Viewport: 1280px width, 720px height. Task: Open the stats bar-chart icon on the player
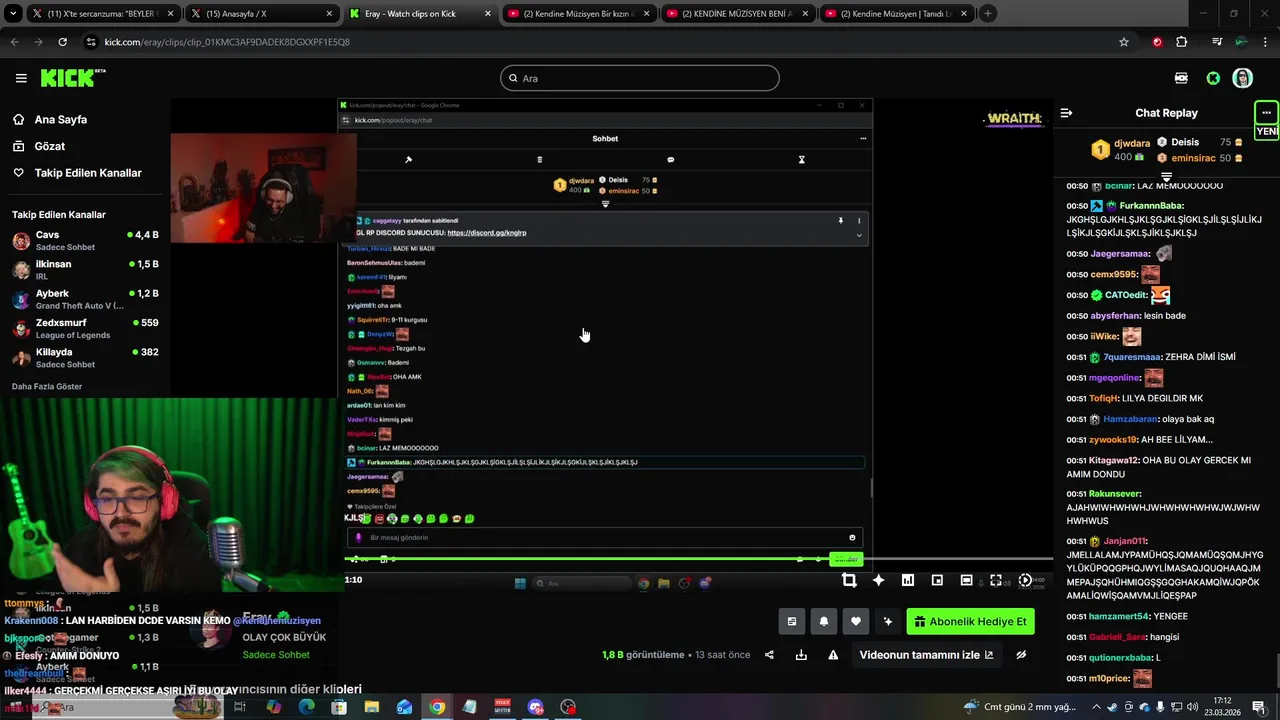(908, 580)
